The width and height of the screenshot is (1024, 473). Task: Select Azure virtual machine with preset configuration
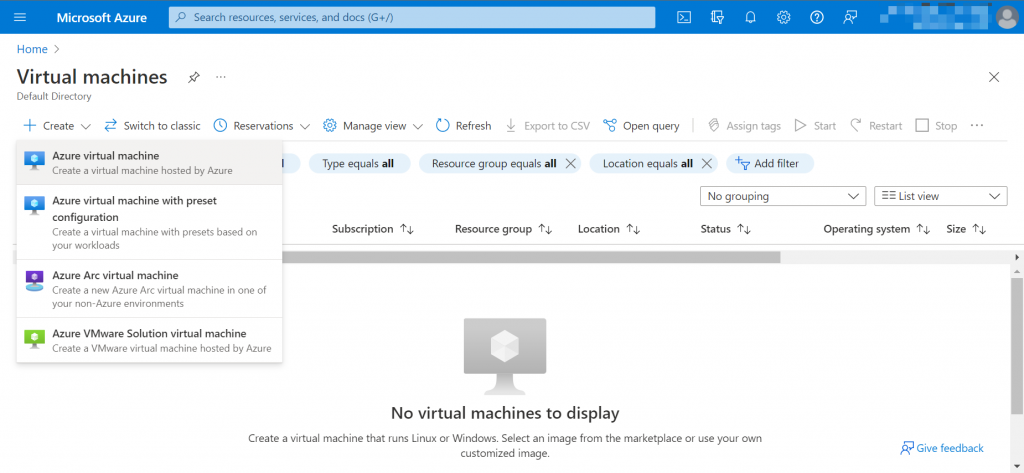pyautogui.click(x=149, y=222)
